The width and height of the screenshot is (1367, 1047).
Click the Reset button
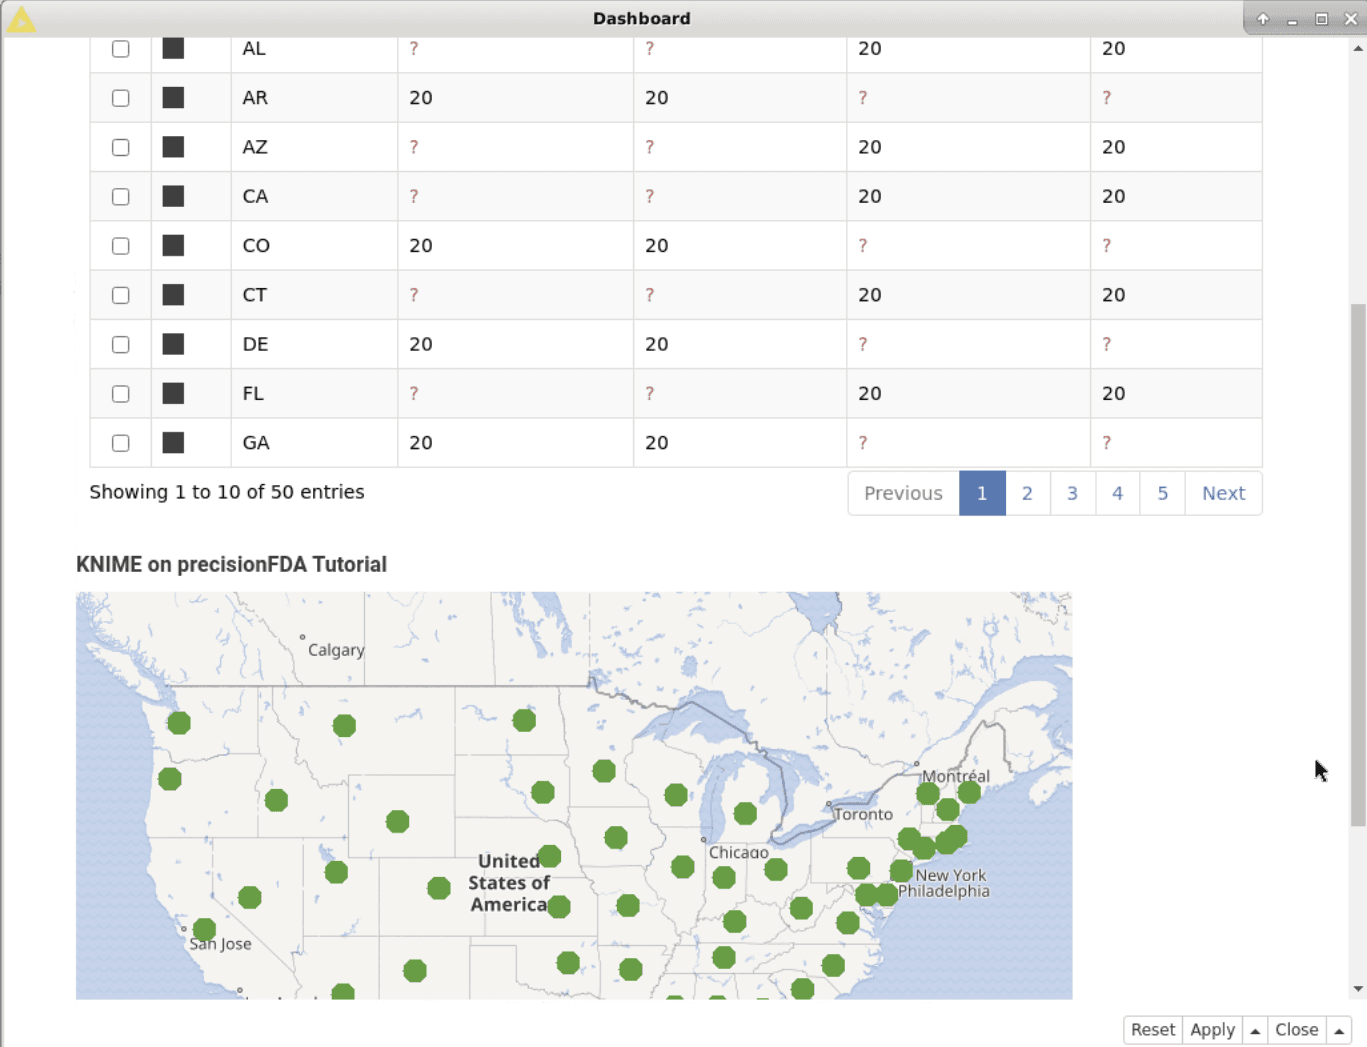pos(1153,1030)
